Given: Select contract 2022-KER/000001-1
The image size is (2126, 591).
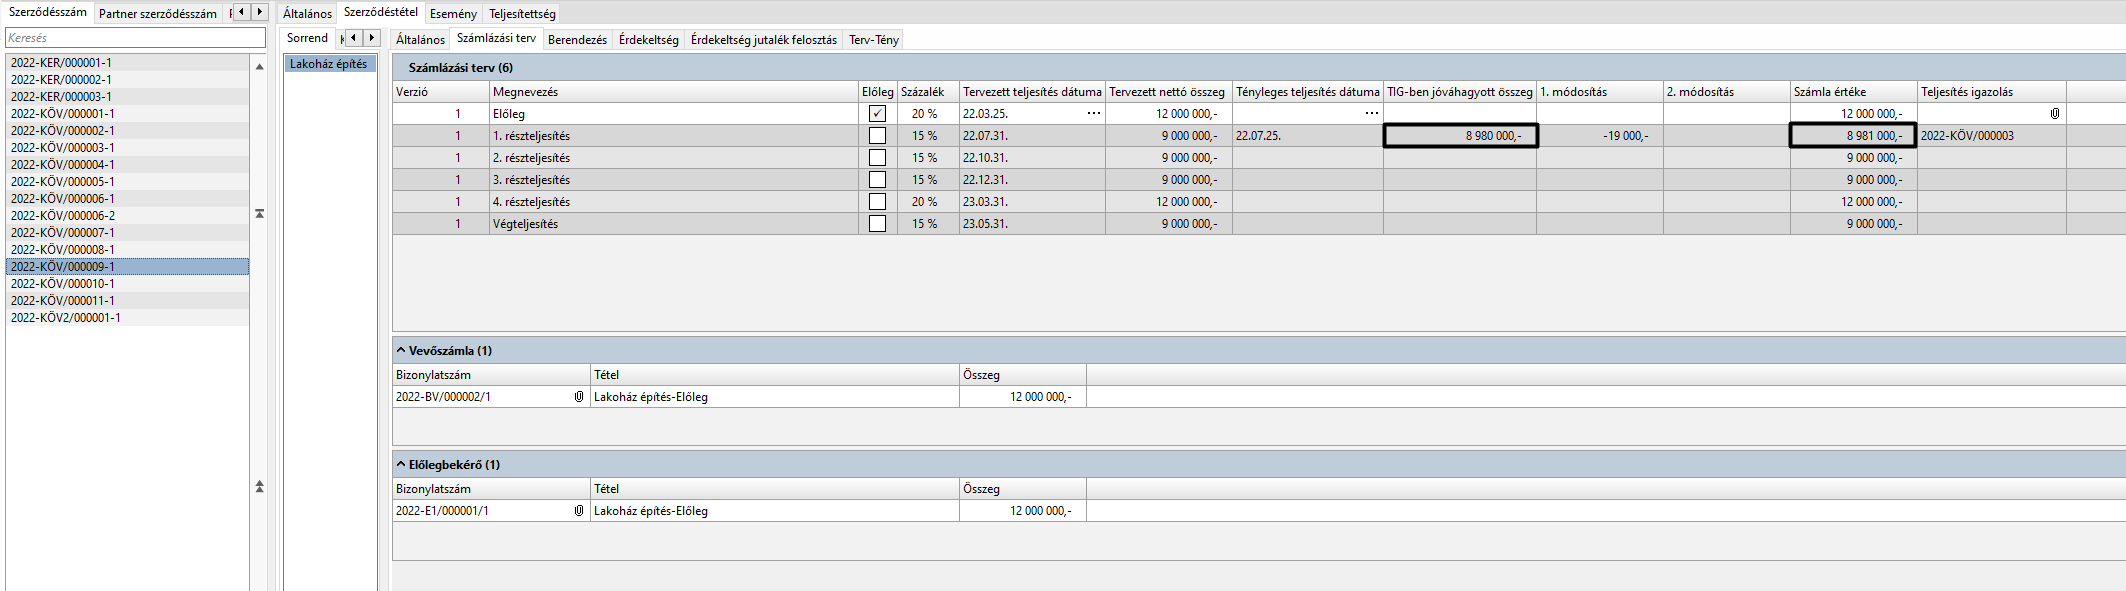Looking at the screenshot, I should coord(127,63).
